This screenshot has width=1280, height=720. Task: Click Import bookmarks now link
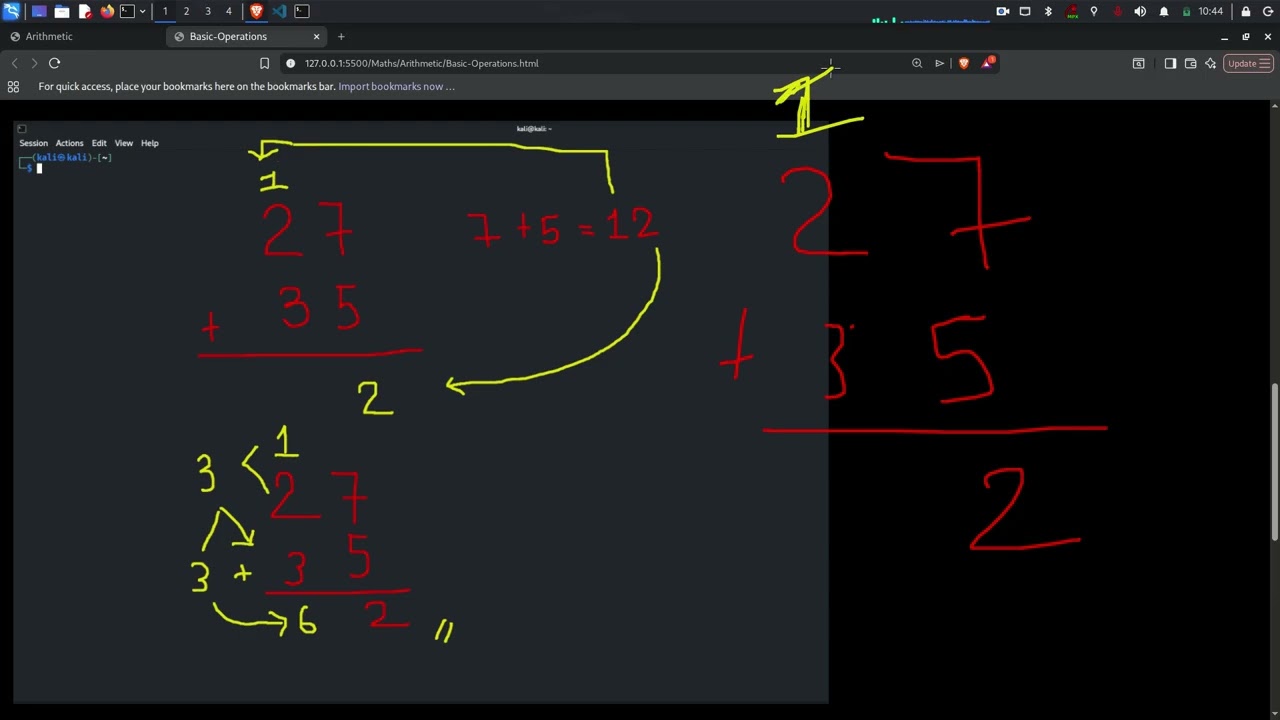click(396, 87)
